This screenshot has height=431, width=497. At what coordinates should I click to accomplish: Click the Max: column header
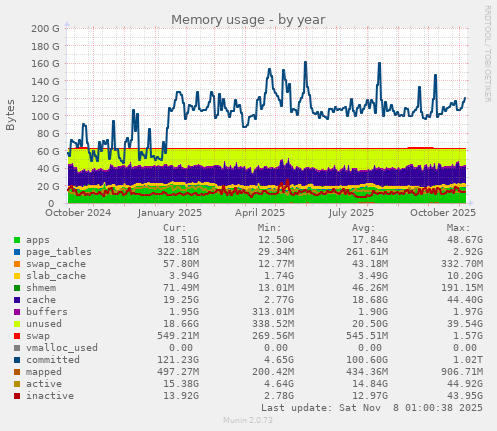tap(458, 228)
